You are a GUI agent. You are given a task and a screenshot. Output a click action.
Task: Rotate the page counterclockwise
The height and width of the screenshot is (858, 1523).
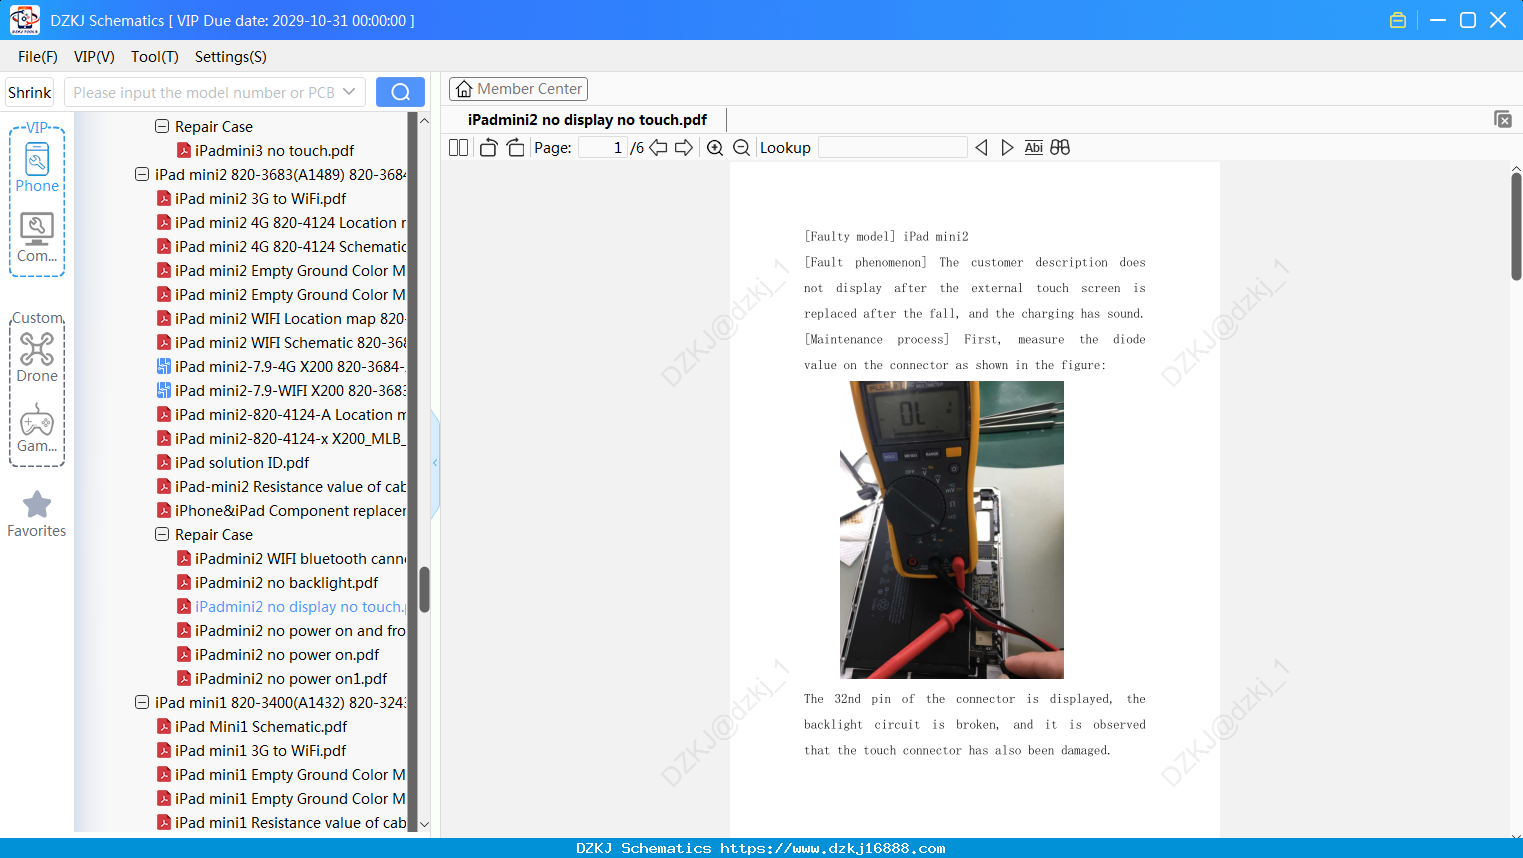coord(488,148)
